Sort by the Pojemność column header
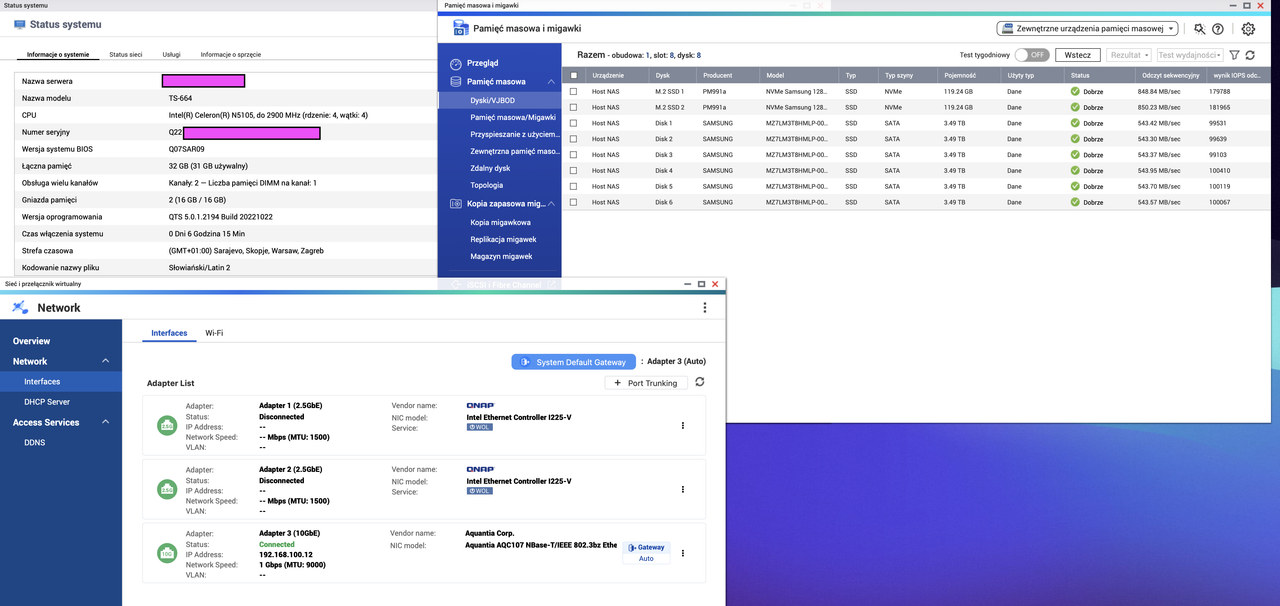 tap(961, 75)
